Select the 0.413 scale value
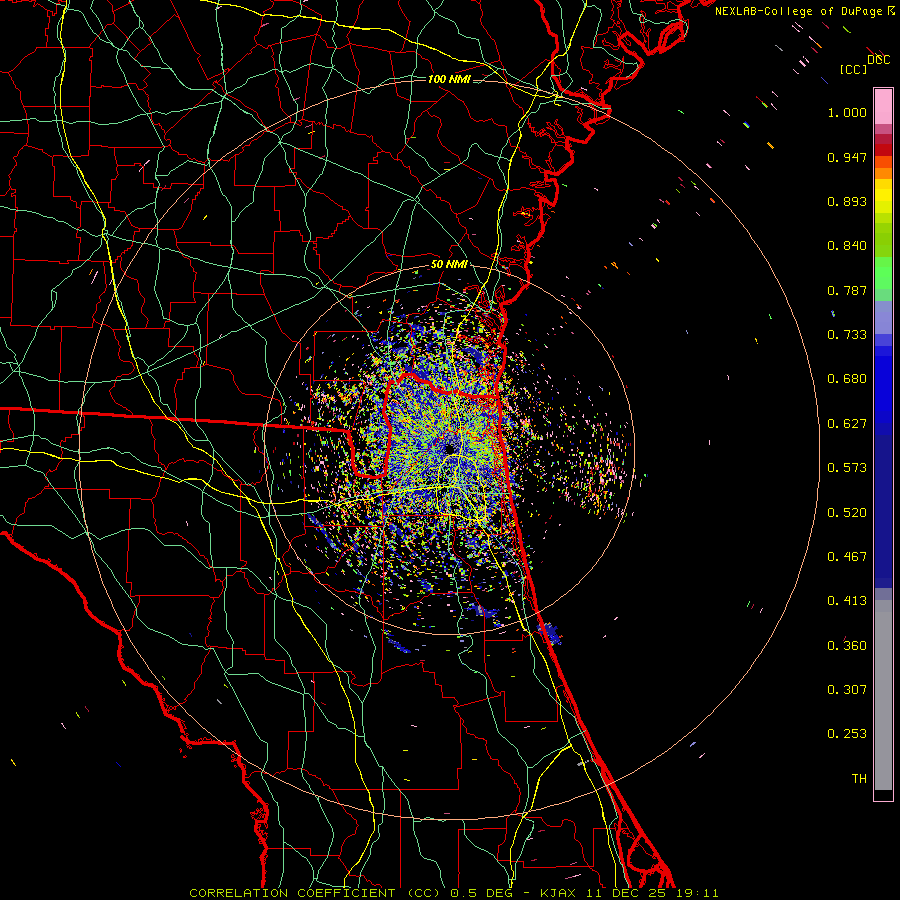This screenshot has height=900, width=900. pos(847,601)
